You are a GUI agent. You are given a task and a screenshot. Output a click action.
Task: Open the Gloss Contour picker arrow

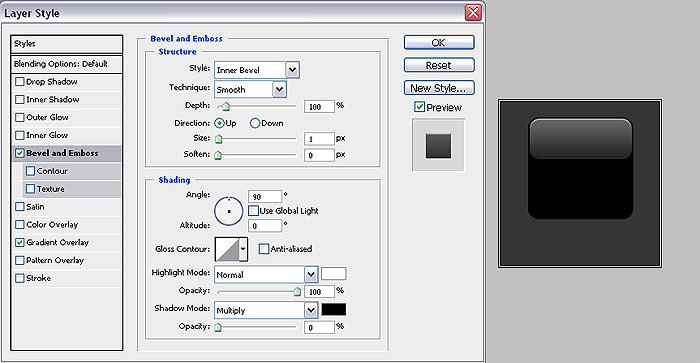tap(243, 249)
